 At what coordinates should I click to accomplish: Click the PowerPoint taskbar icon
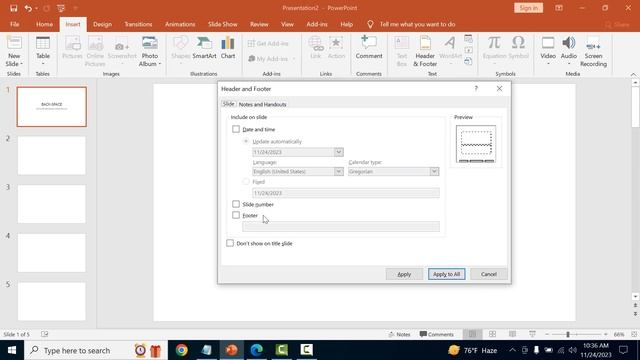point(231,350)
